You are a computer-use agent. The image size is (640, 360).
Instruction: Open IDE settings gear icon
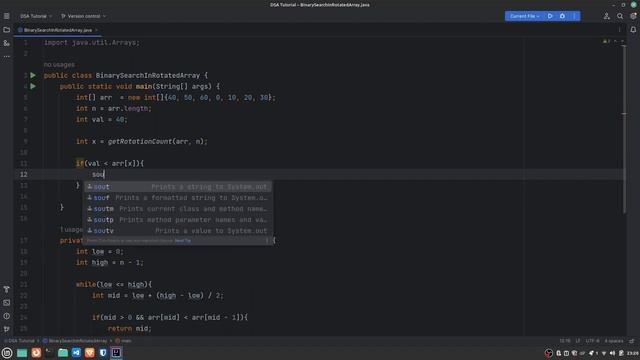click(x=633, y=16)
